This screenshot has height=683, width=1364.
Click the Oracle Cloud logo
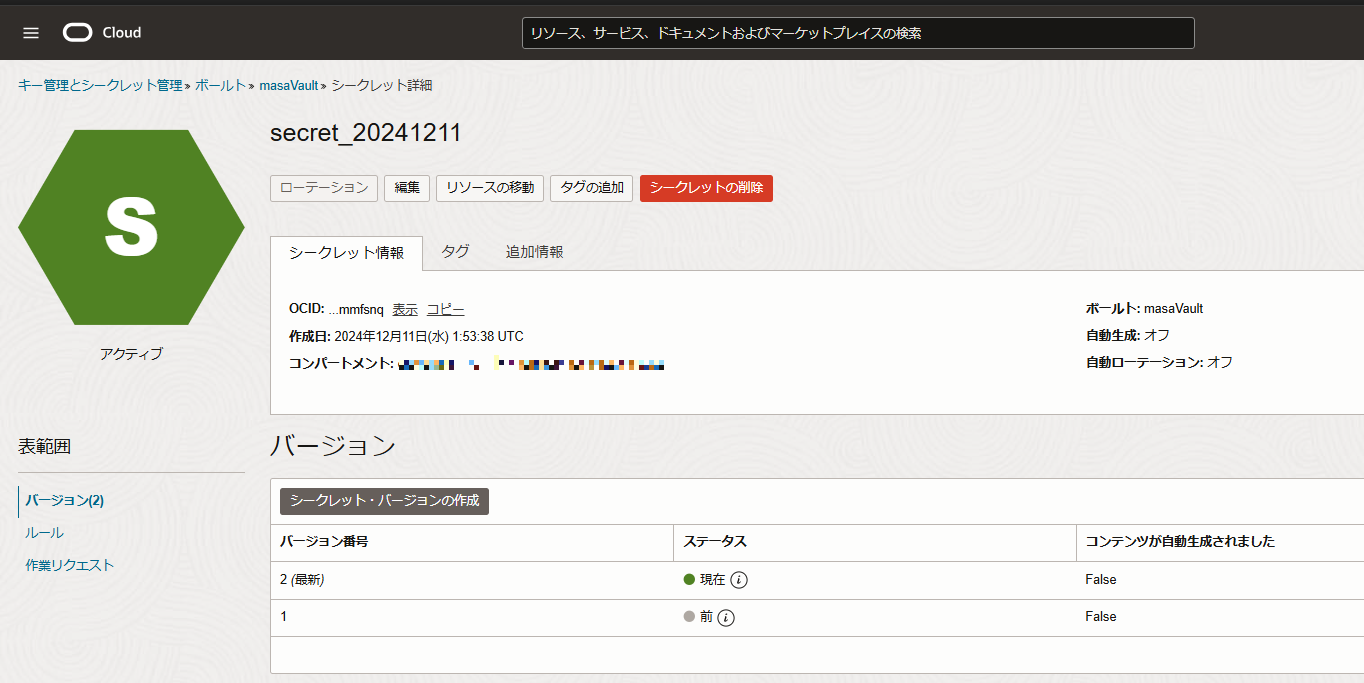tap(102, 33)
